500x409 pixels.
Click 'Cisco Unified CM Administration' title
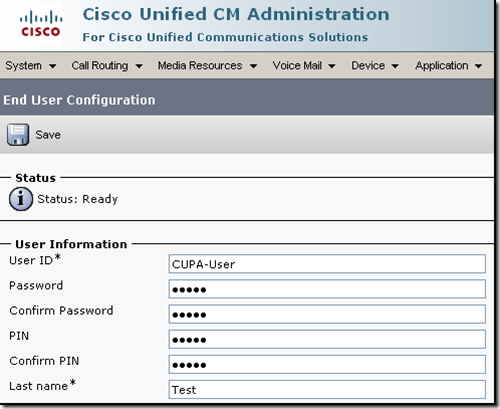[x=236, y=14]
